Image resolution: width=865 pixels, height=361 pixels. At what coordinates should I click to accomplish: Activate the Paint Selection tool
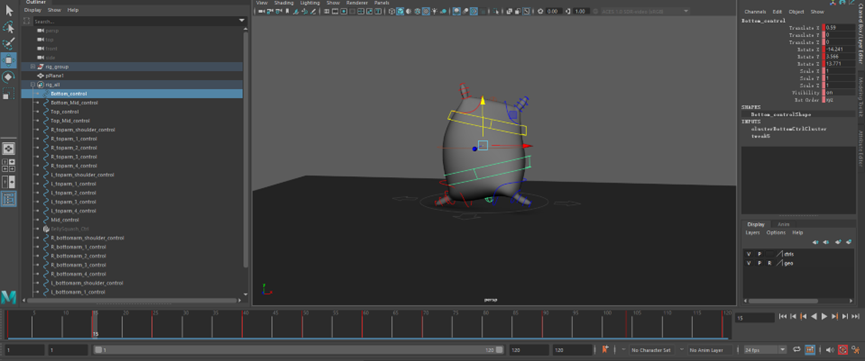click(x=9, y=44)
